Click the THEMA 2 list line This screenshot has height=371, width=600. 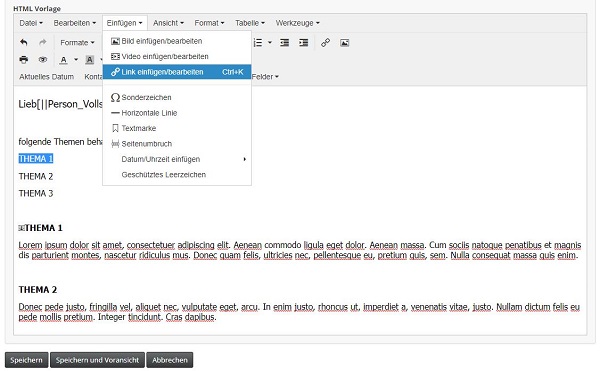tap(36, 176)
